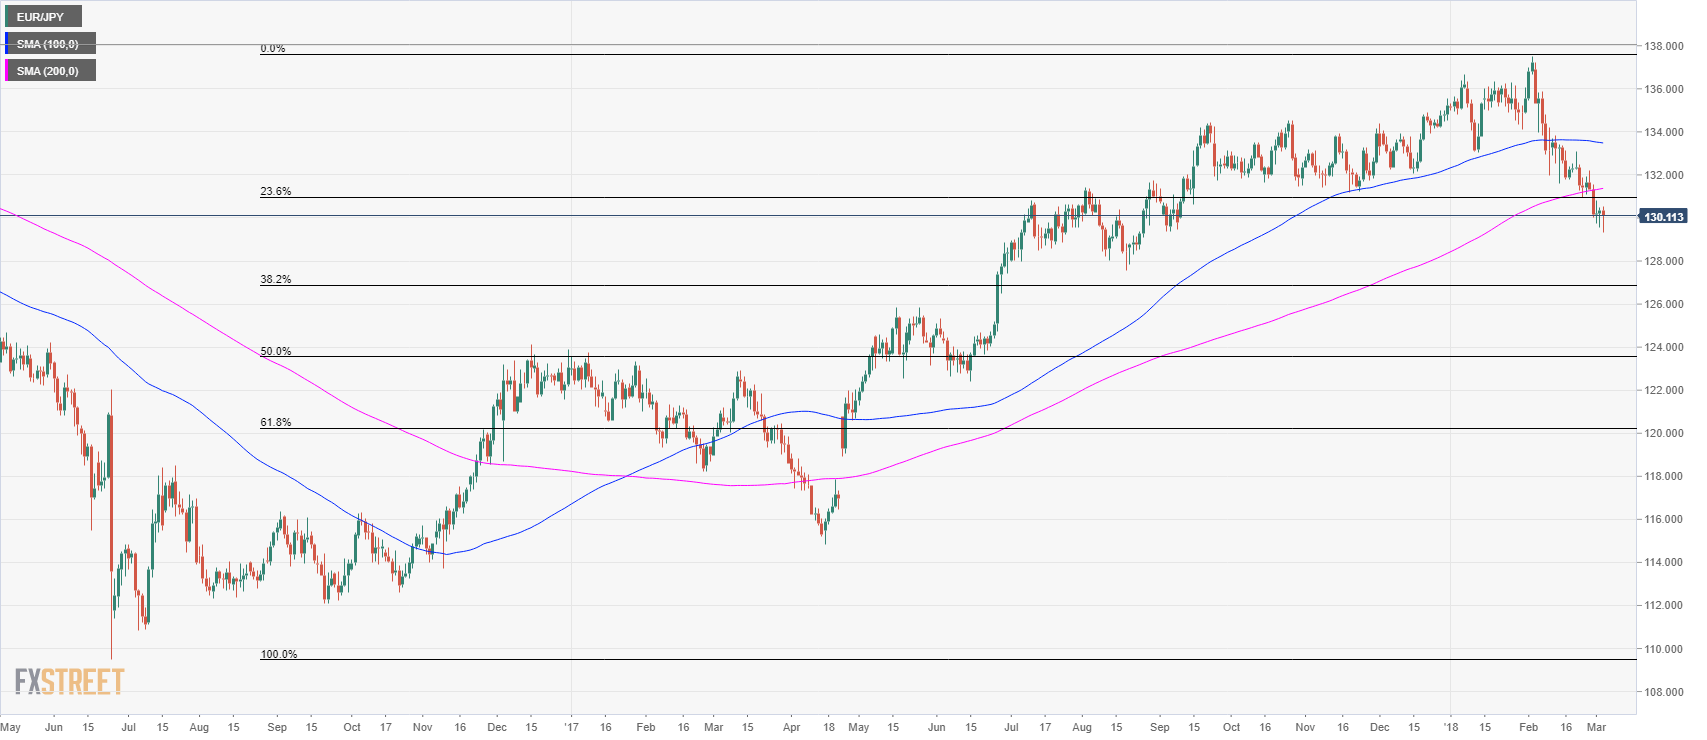Image resolution: width=1707 pixels, height=740 pixels.
Task: Click the 120.000 price axis label
Action: [1665, 433]
